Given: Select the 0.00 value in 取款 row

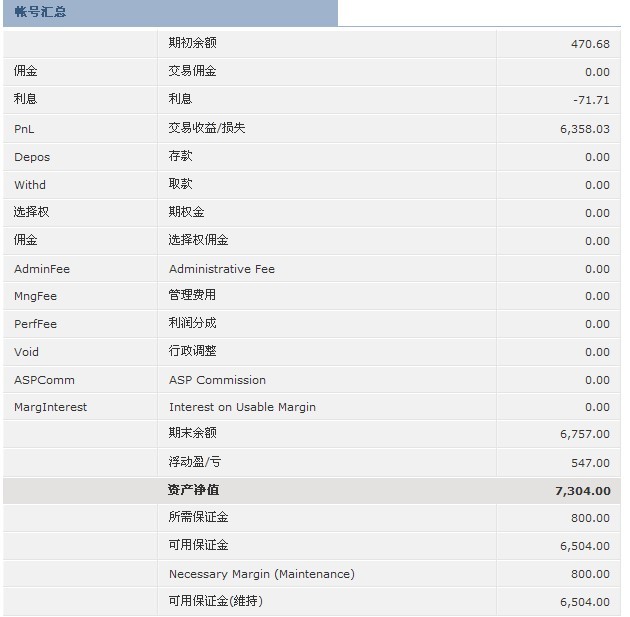Looking at the screenshot, I should coord(597,185).
